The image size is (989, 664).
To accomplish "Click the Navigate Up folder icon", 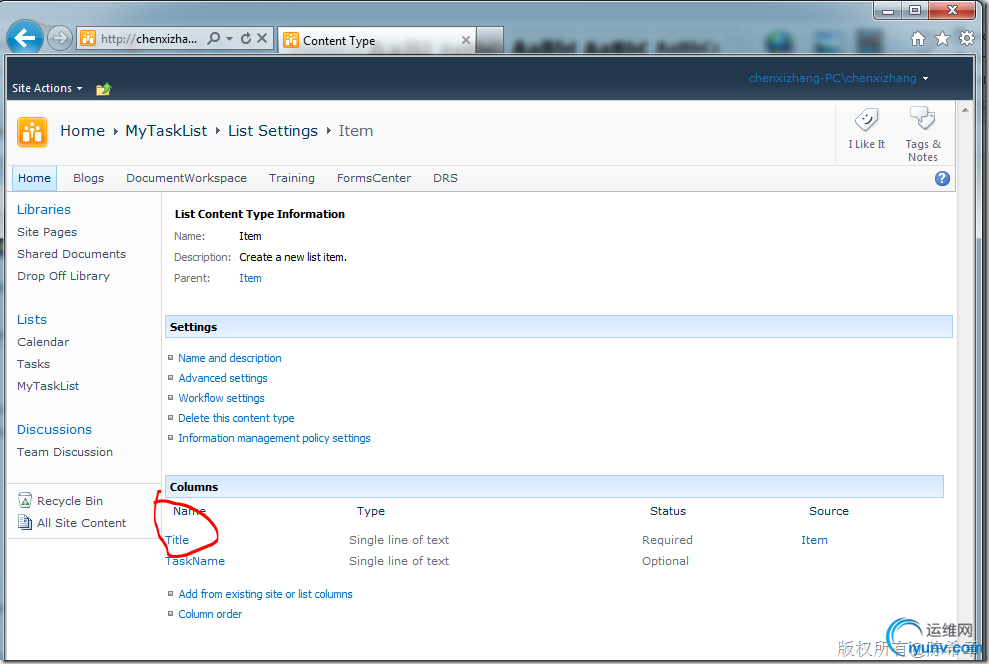I will tap(103, 89).
